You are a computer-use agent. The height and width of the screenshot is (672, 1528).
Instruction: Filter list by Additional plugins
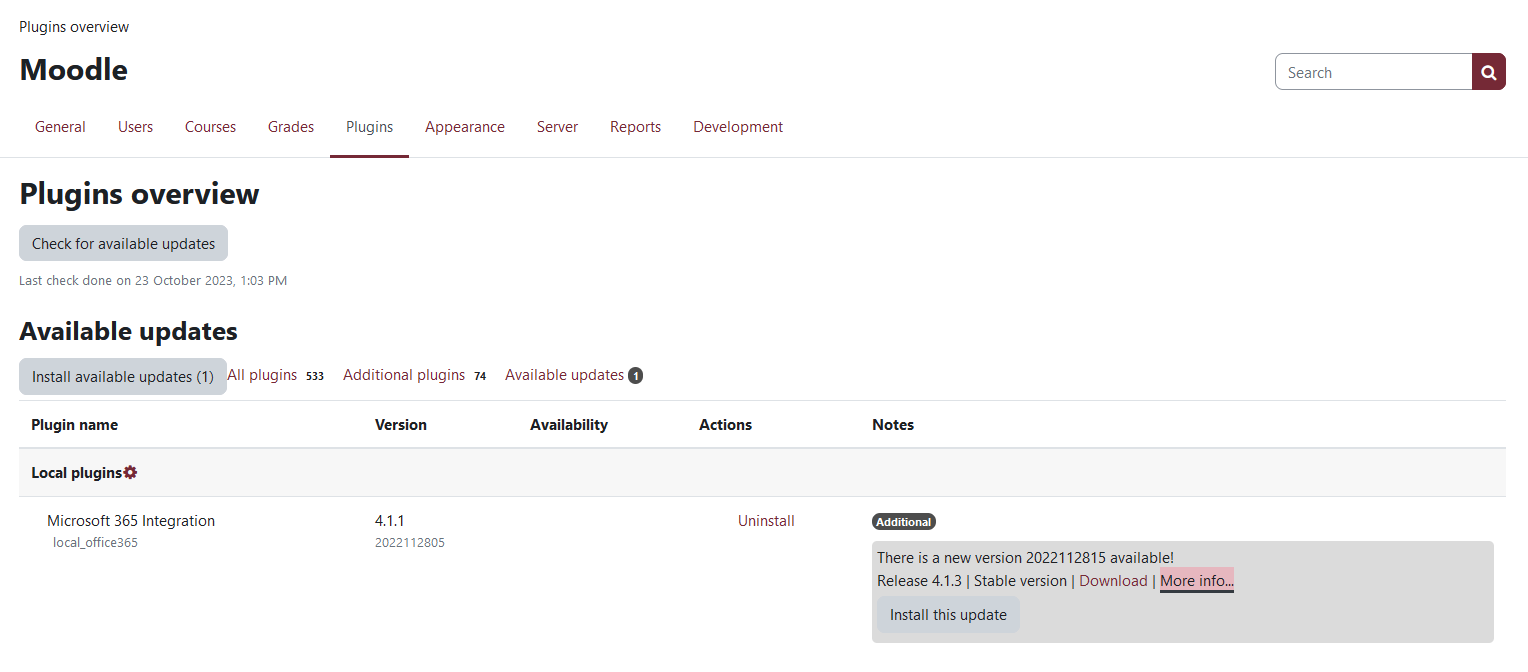coord(404,375)
